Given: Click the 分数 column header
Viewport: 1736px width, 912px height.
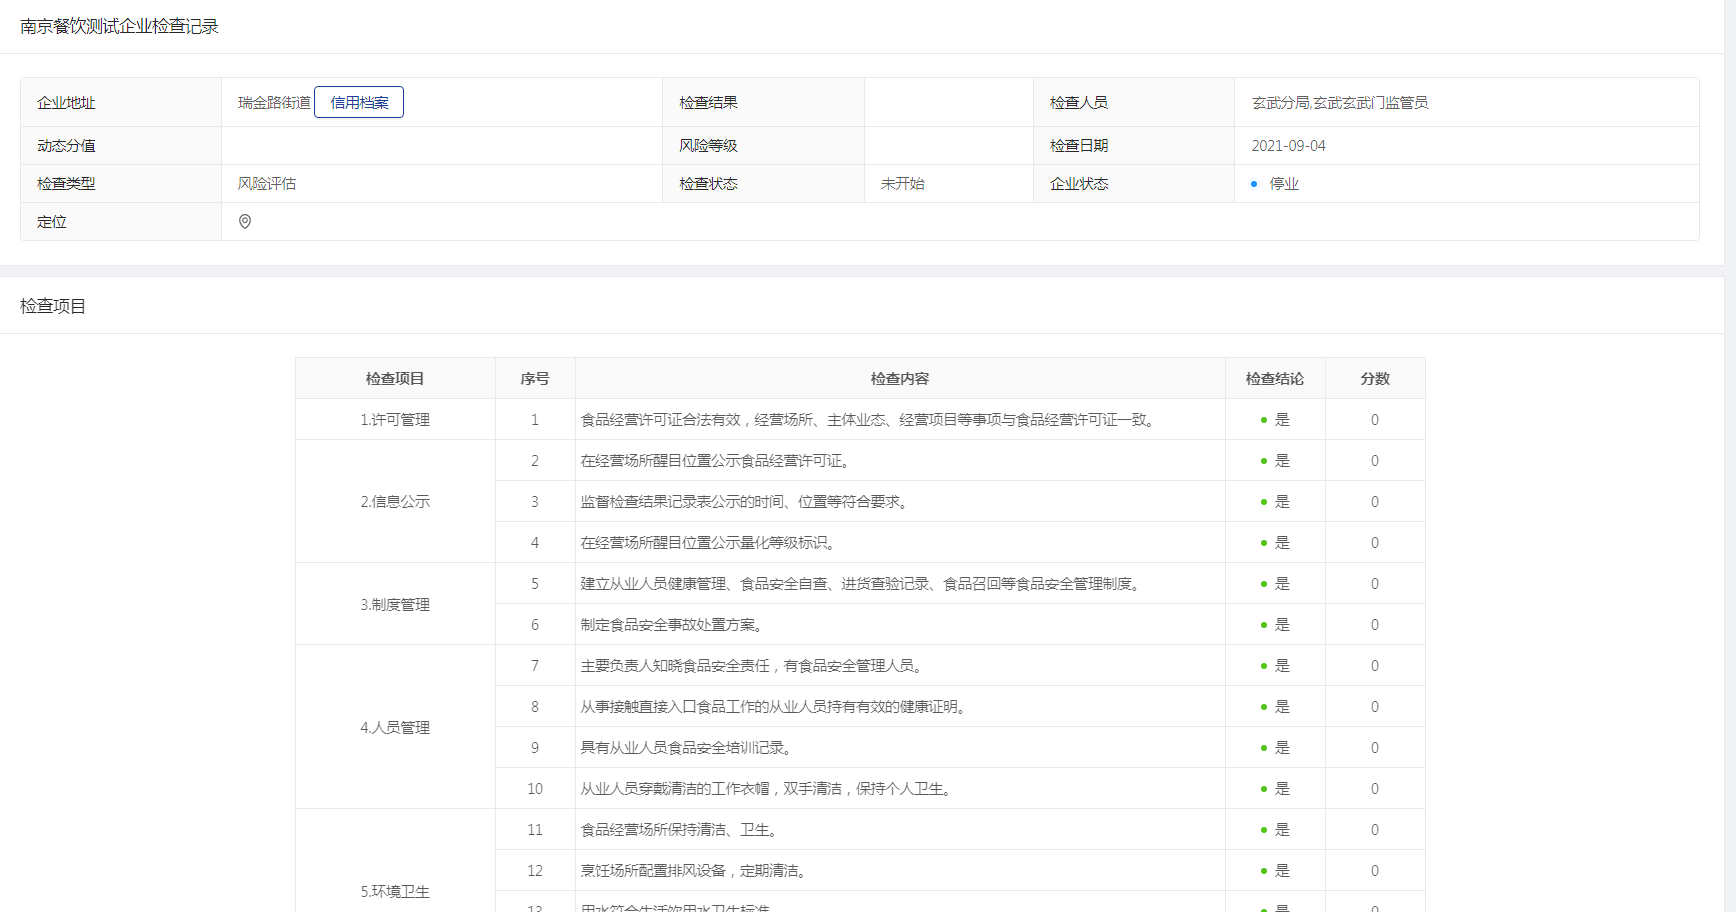Looking at the screenshot, I should (x=1375, y=379).
